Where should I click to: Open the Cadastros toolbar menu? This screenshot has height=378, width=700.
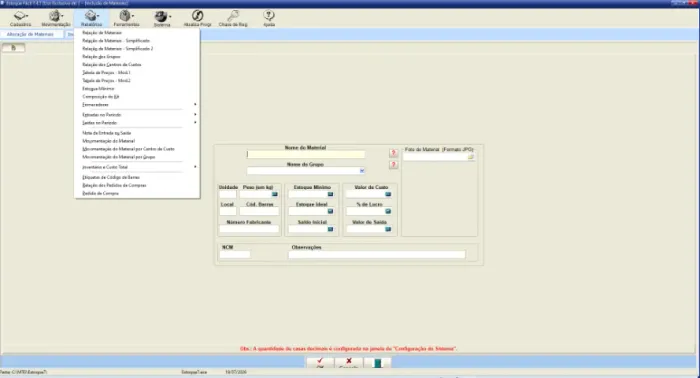point(21,18)
